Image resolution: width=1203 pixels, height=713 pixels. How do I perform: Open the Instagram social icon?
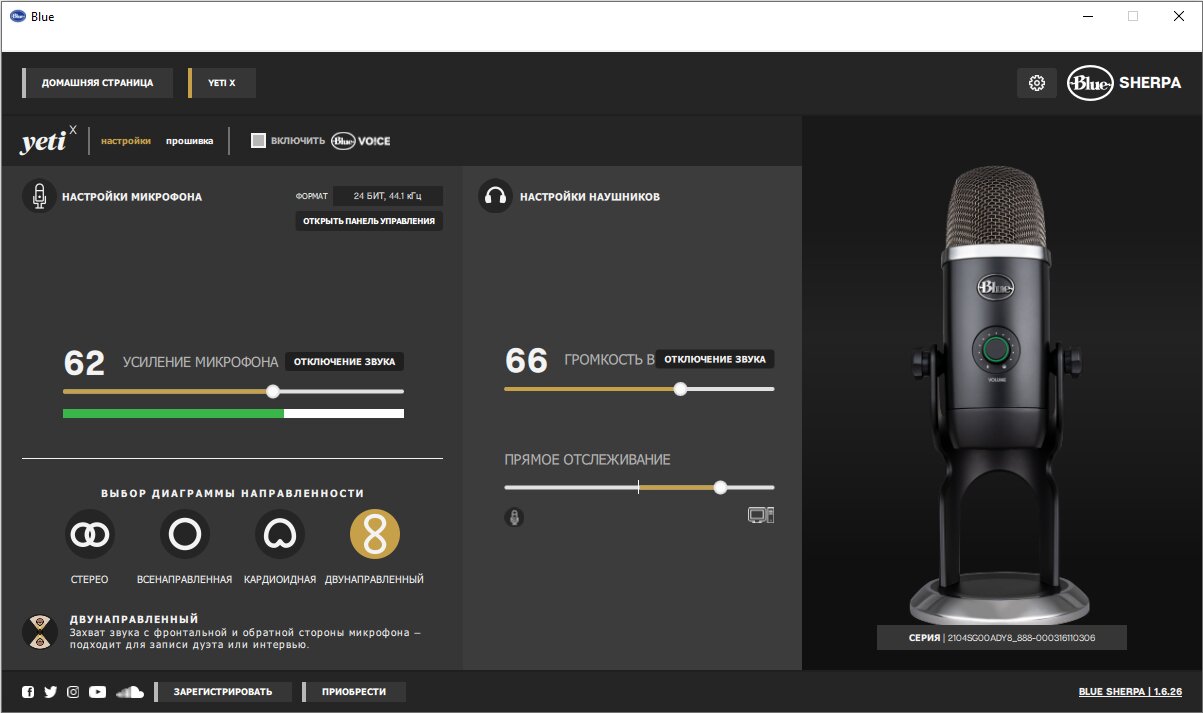click(73, 692)
